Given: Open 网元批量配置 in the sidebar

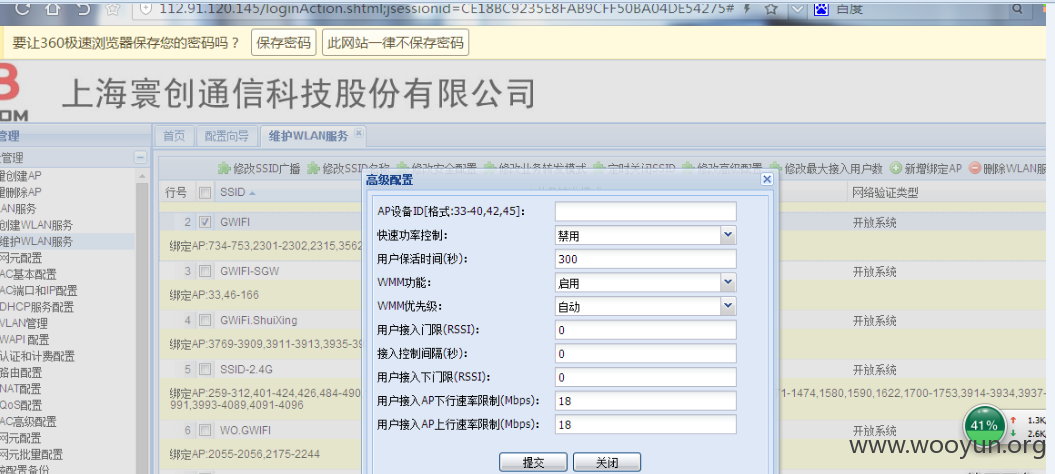Looking at the screenshot, I should (31, 454).
